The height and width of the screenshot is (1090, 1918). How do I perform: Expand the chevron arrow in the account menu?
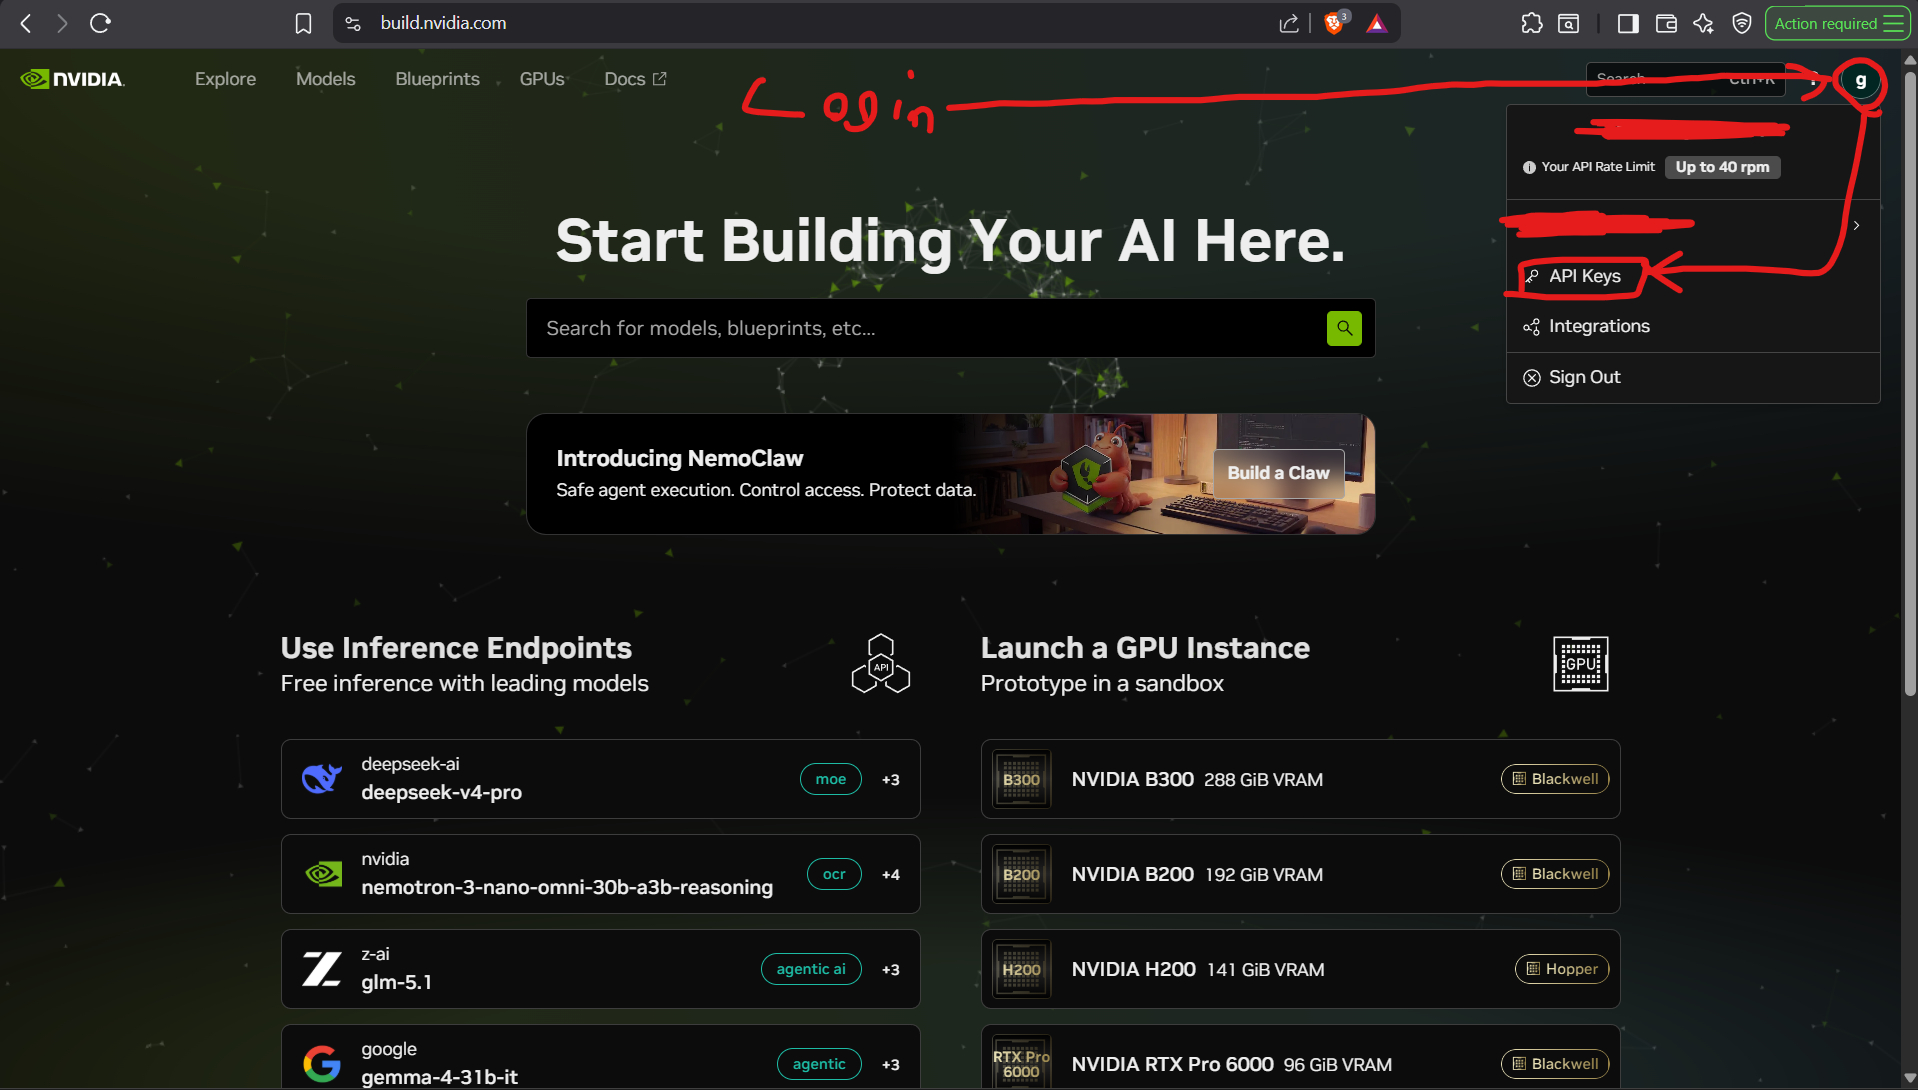point(1856,226)
